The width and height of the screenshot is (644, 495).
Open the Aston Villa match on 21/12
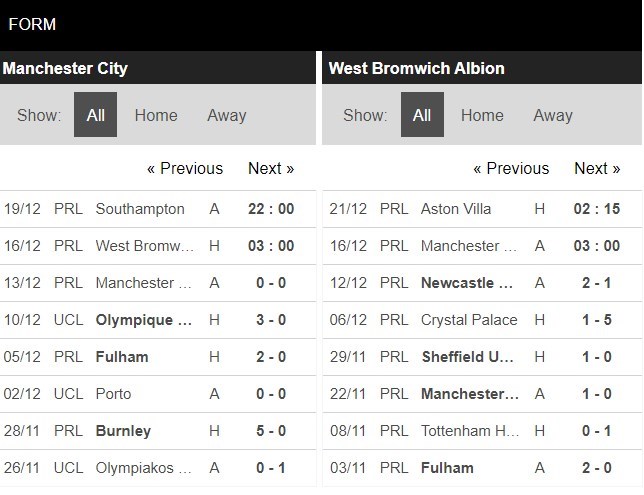(x=455, y=209)
